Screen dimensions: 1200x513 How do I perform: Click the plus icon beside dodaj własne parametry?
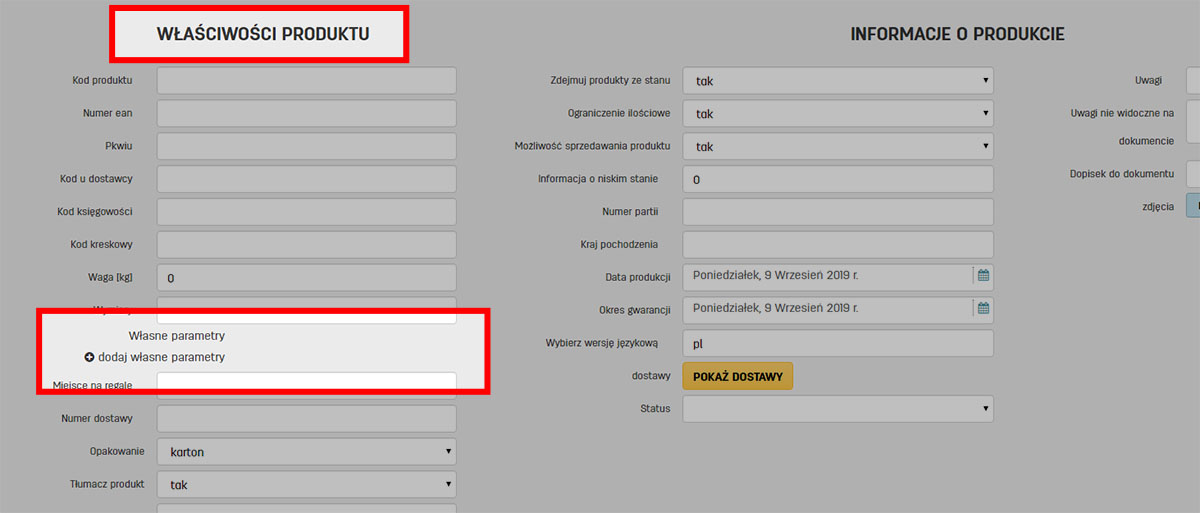(89, 357)
